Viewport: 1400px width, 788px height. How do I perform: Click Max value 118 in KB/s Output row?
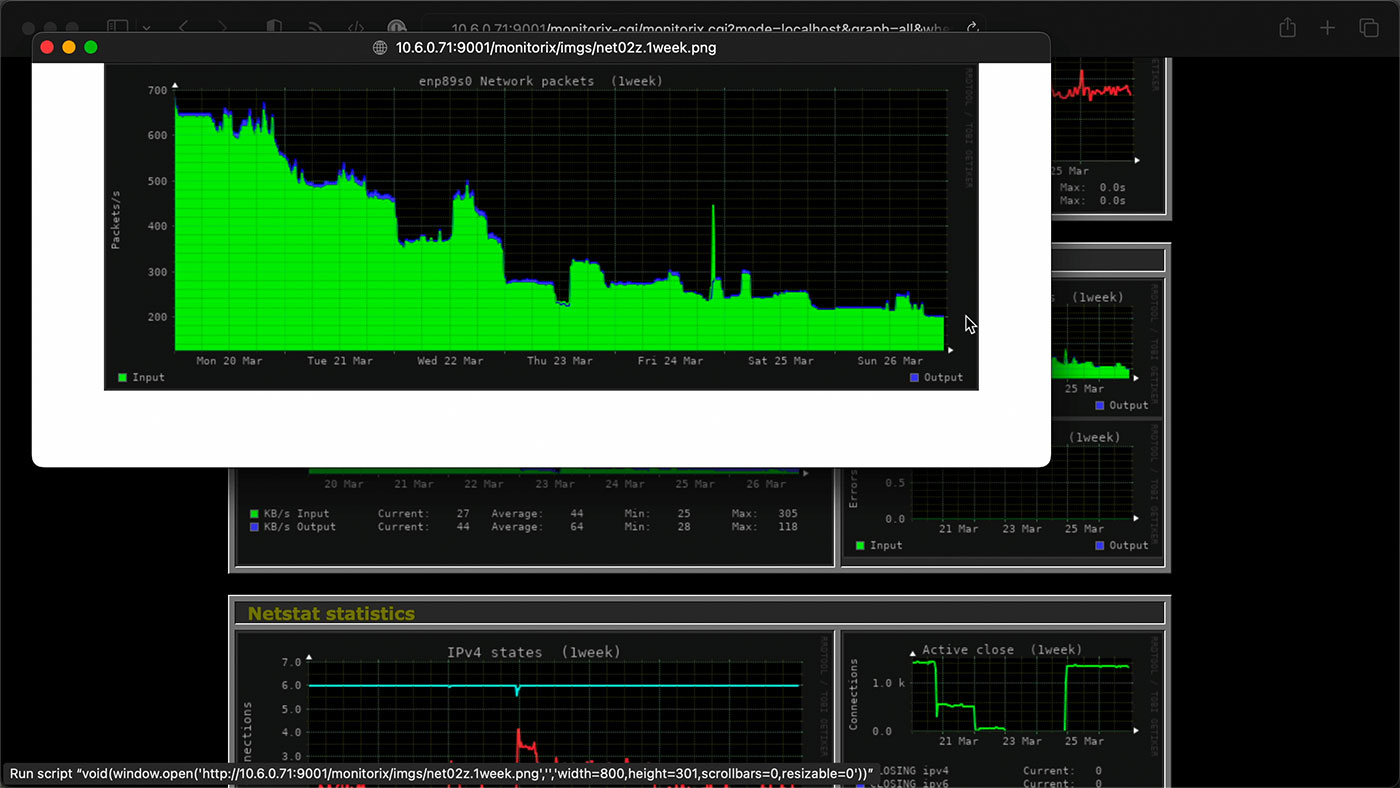(x=786, y=527)
